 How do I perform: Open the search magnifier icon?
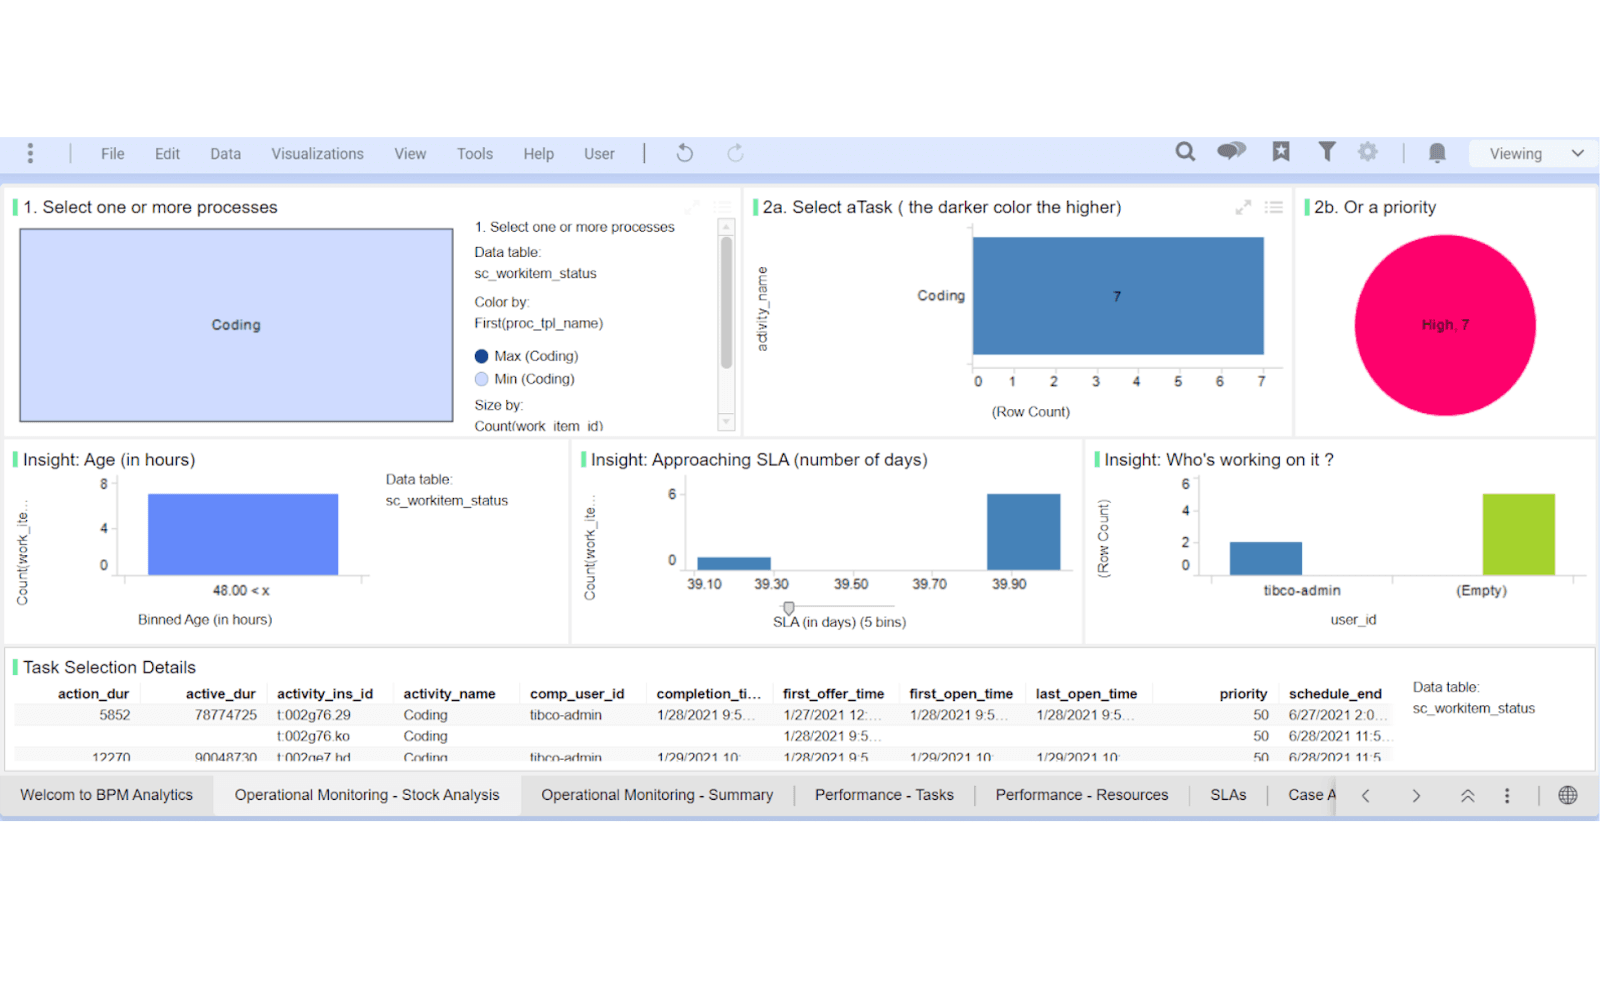click(1185, 152)
